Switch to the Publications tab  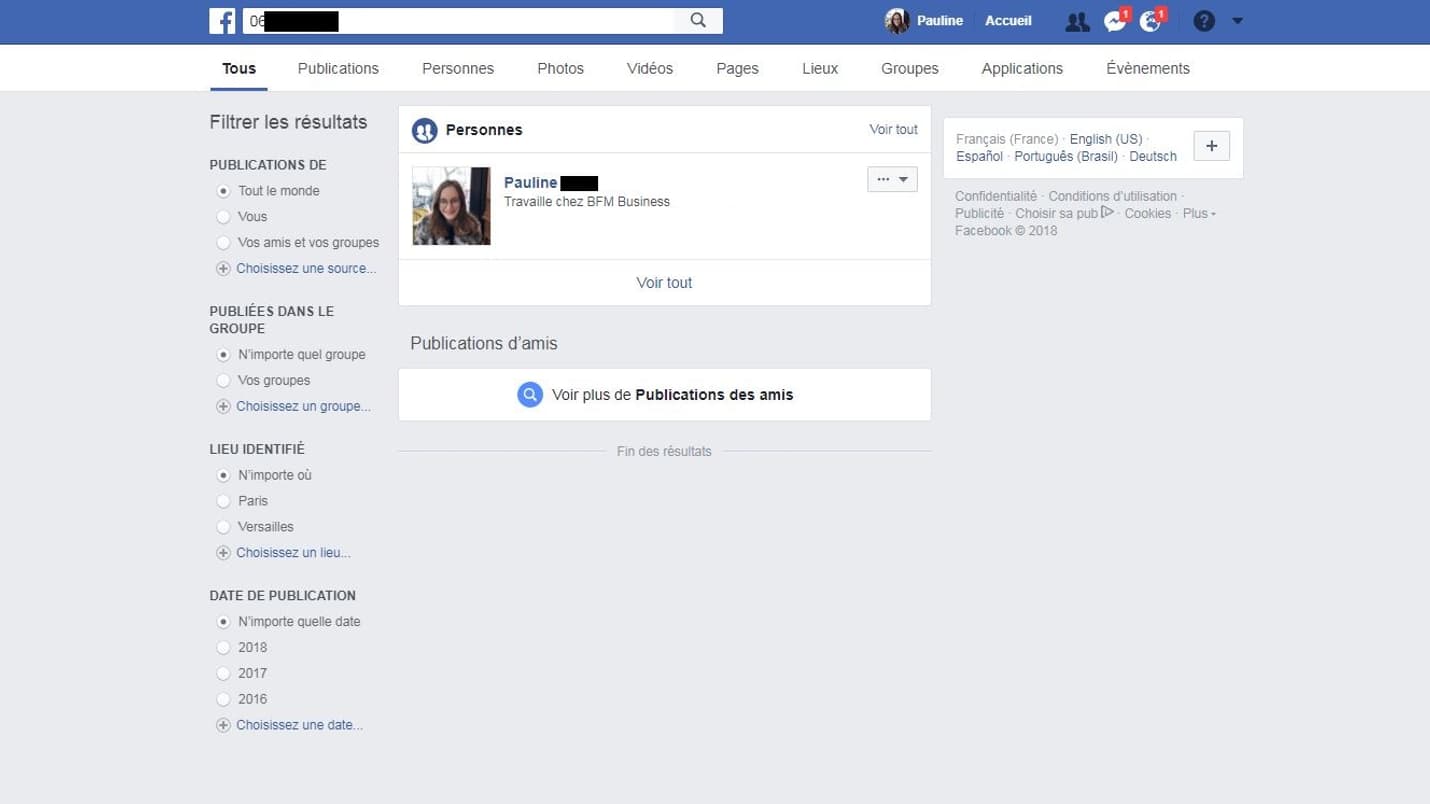click(x=338, y=69)
